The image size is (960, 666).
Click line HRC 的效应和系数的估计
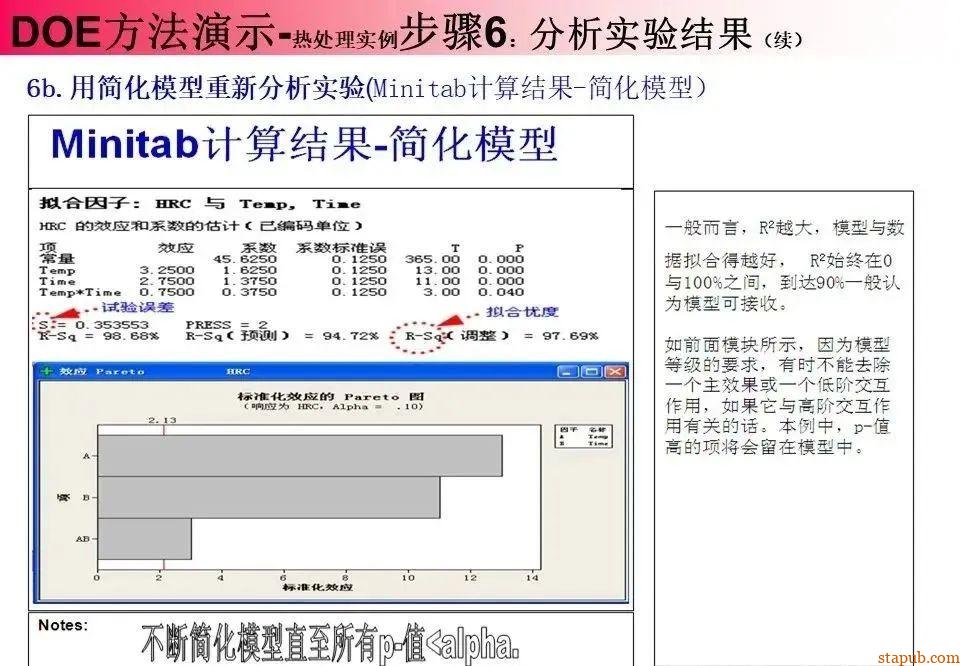tap(201, 226)
